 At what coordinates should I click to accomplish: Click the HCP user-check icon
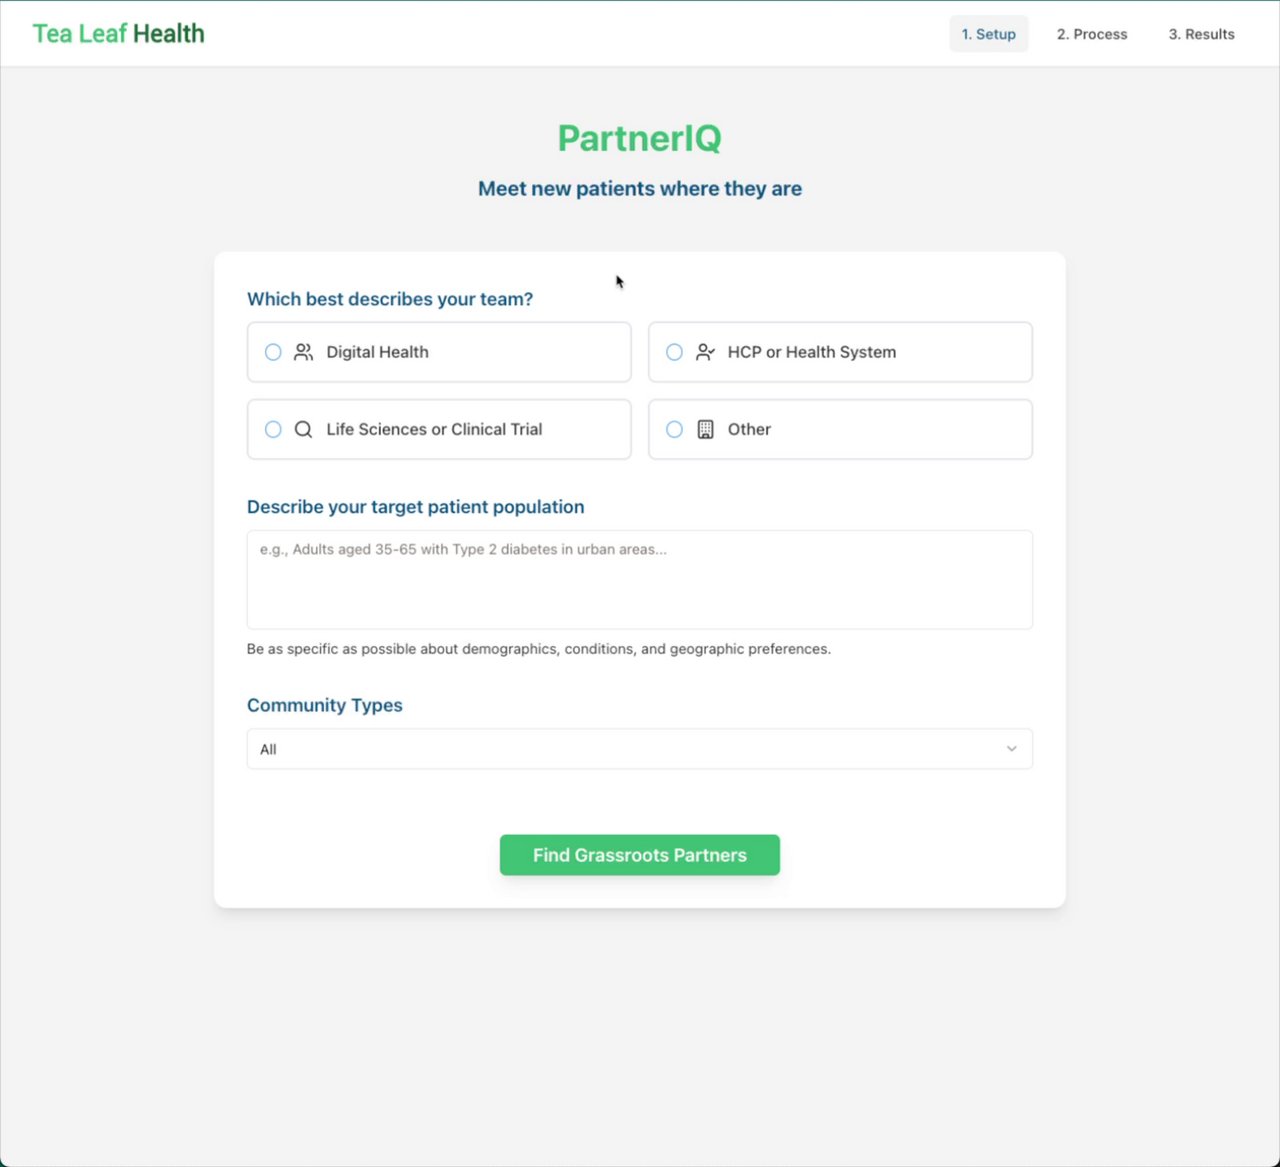click(x=705, y=352)
